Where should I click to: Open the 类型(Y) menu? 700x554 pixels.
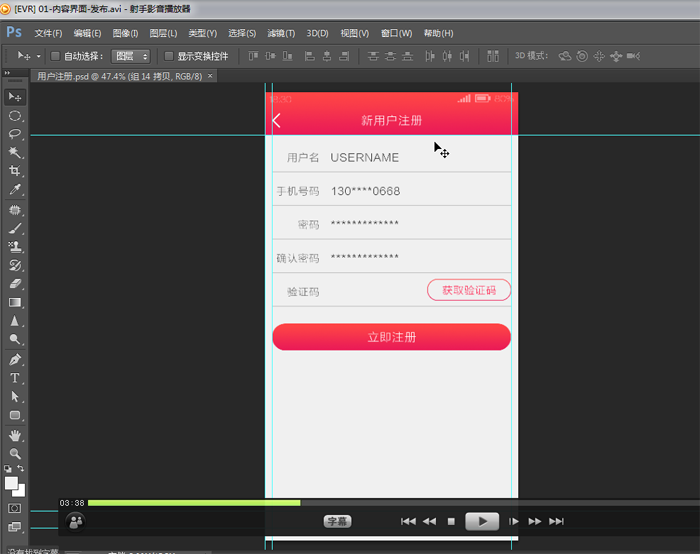tap(202, 33)
